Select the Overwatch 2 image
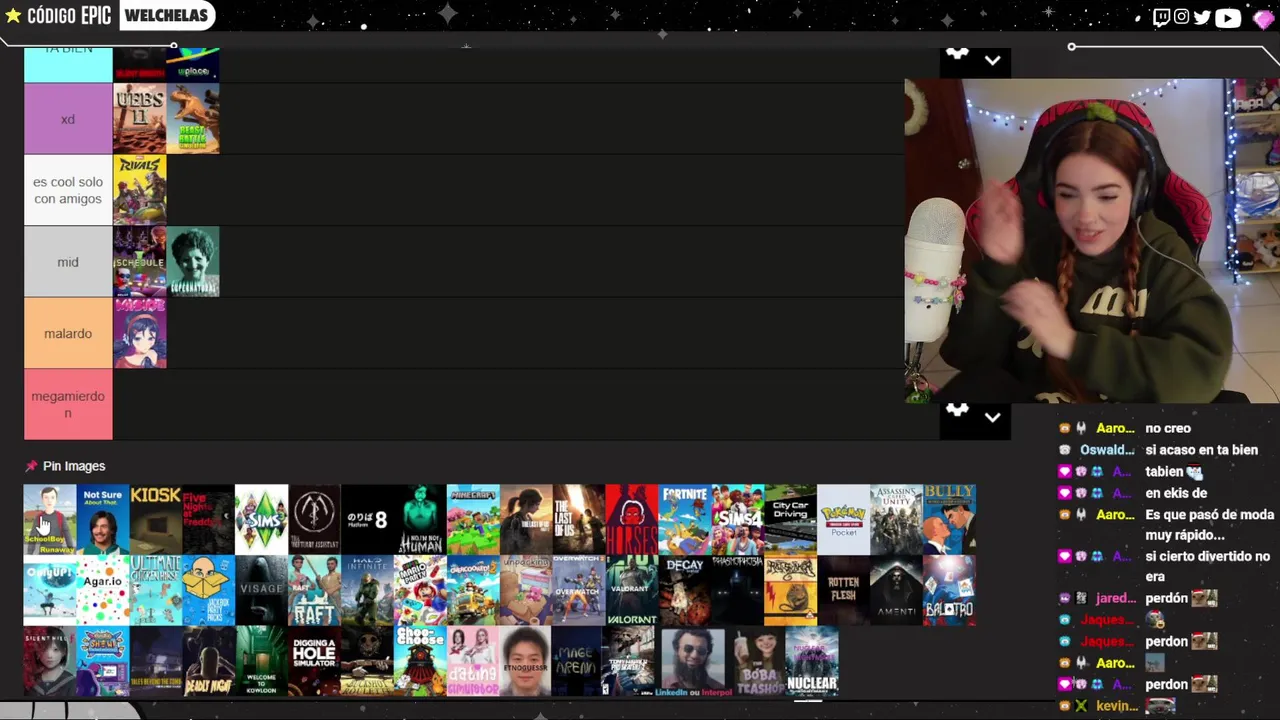Screen dimensions: 1280x720 [579, 590]
